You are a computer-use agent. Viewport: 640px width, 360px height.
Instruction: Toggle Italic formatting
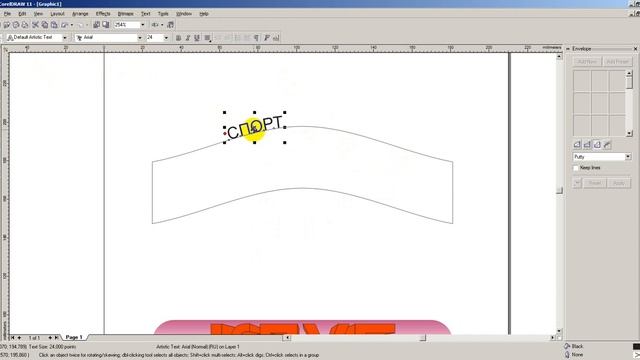tap(188, 38)
